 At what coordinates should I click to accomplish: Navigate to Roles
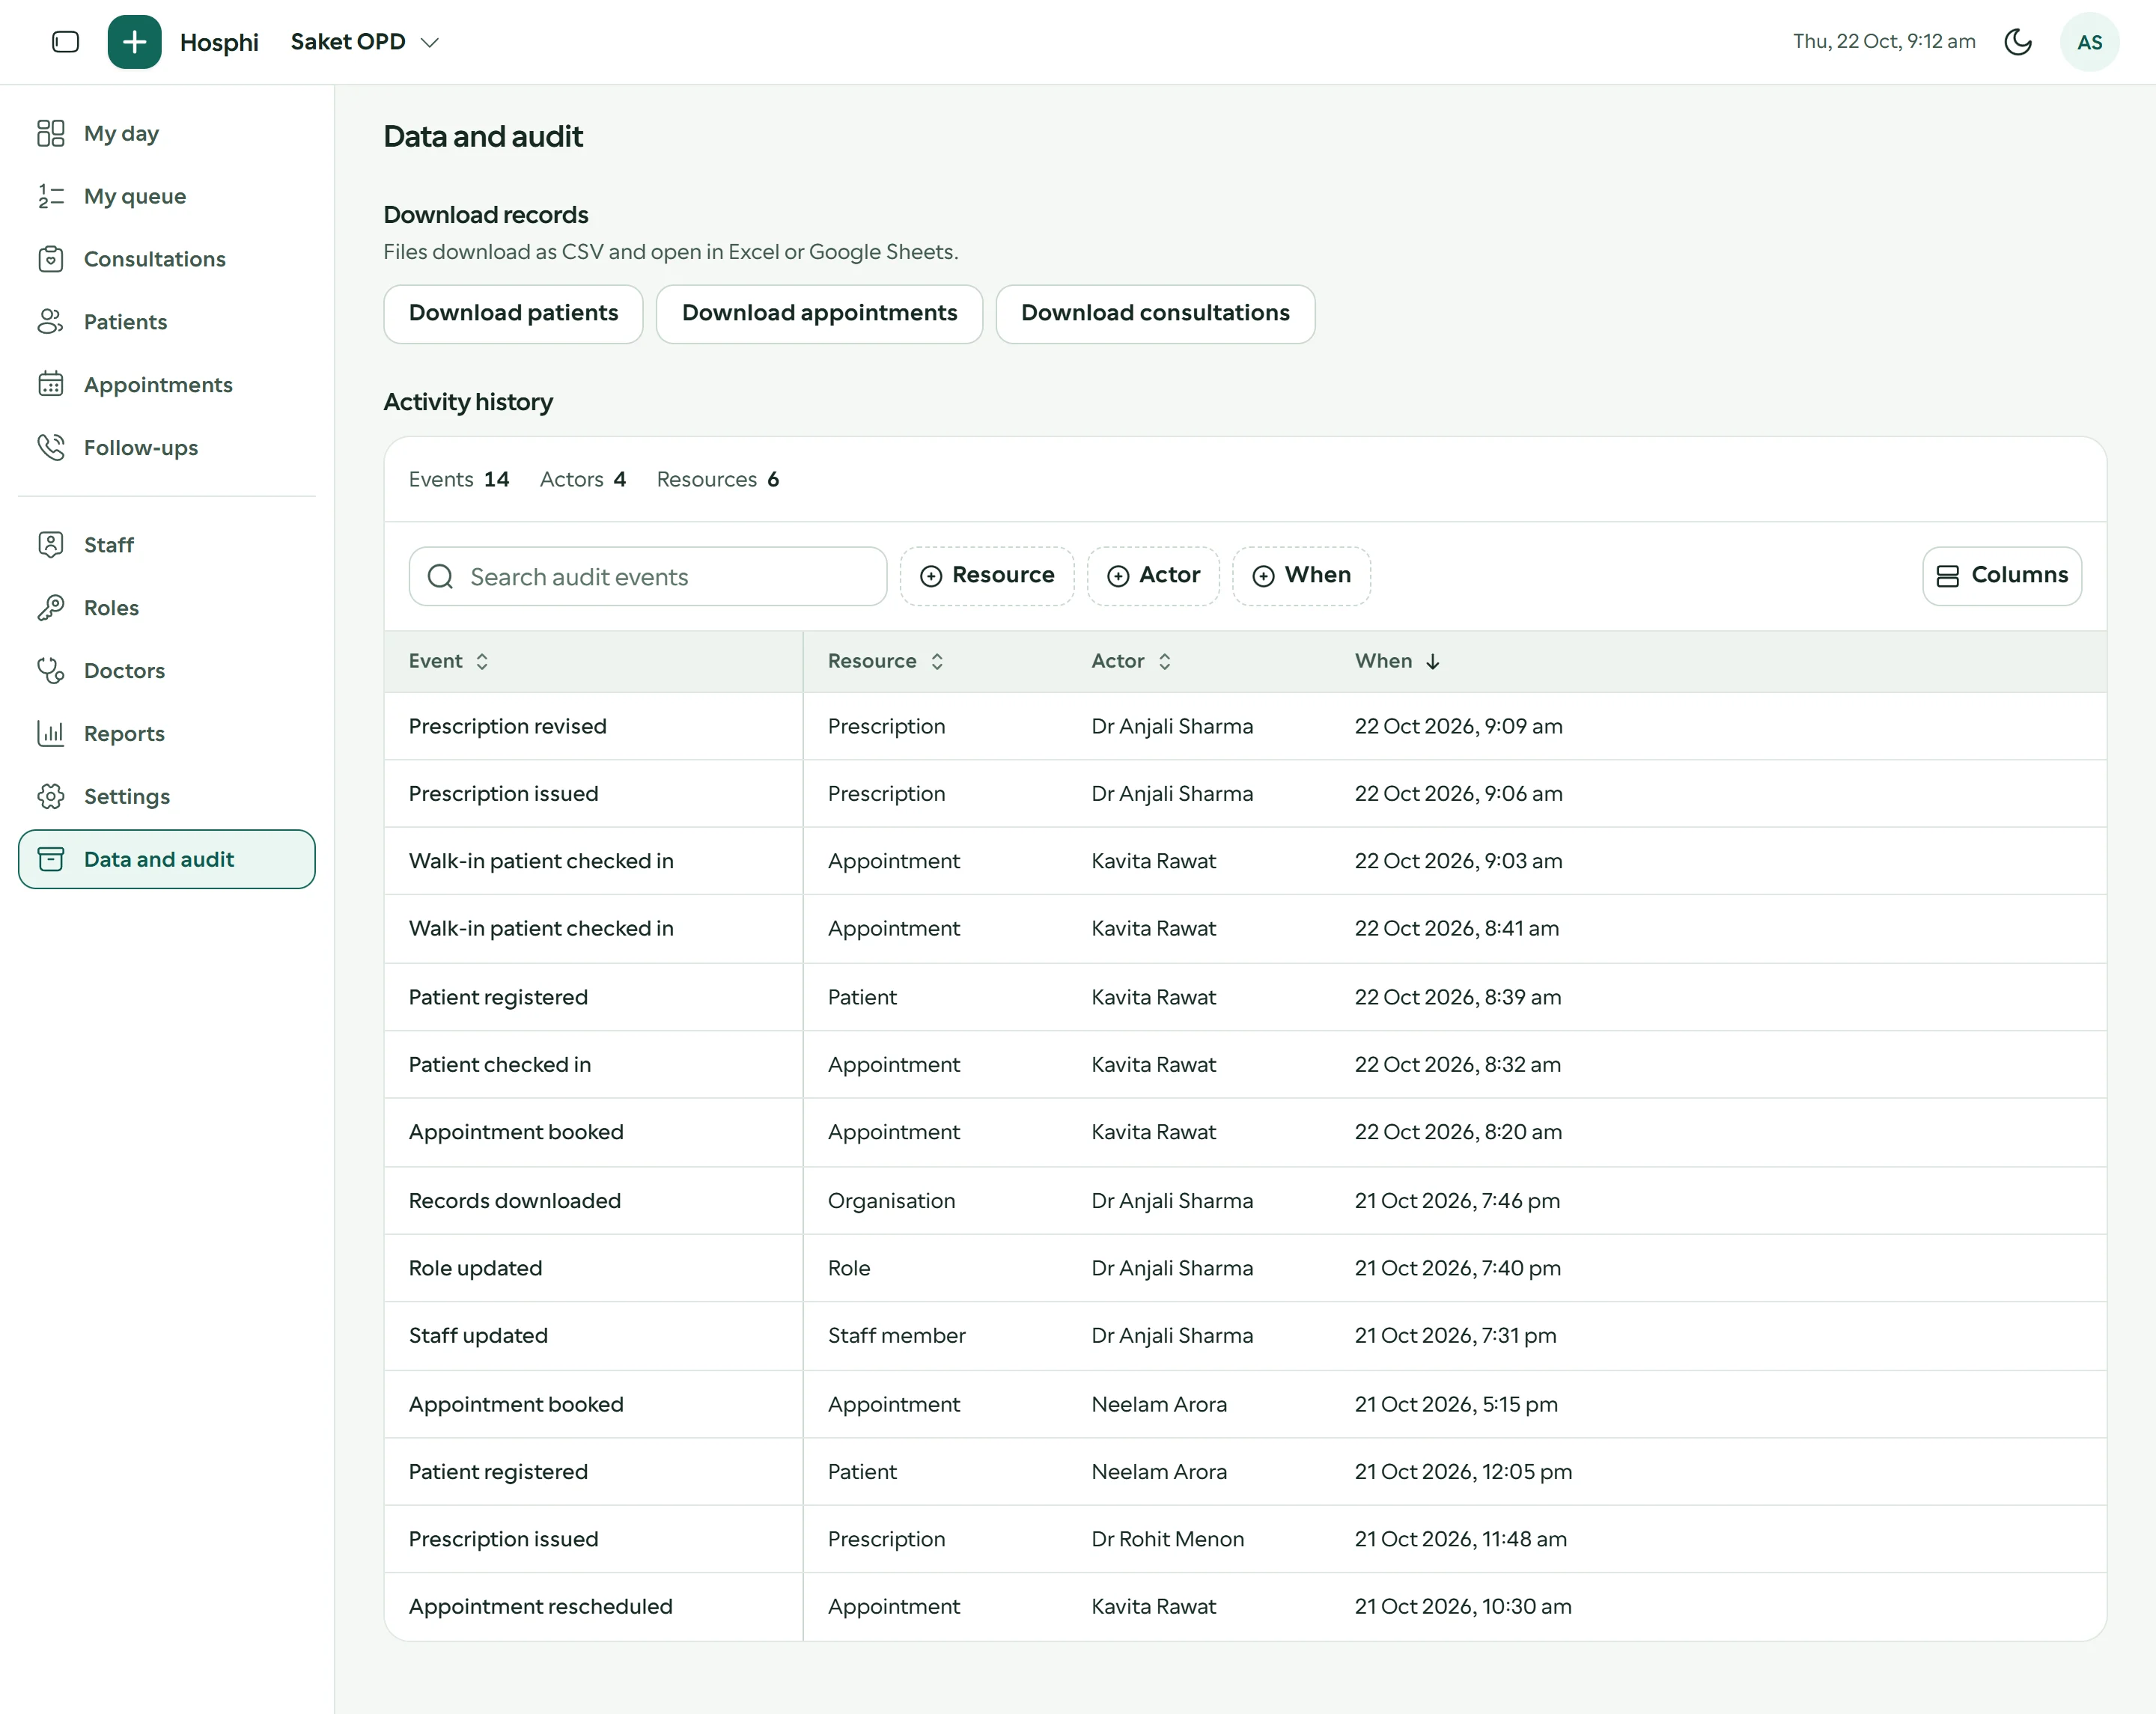tap(167, 608)
